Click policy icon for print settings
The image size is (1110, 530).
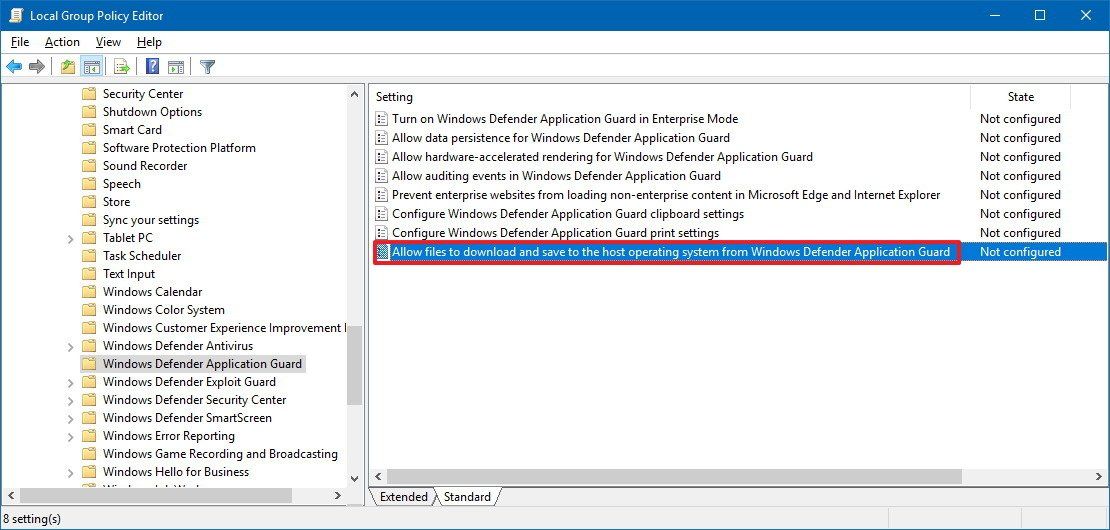tap(382, 233)
